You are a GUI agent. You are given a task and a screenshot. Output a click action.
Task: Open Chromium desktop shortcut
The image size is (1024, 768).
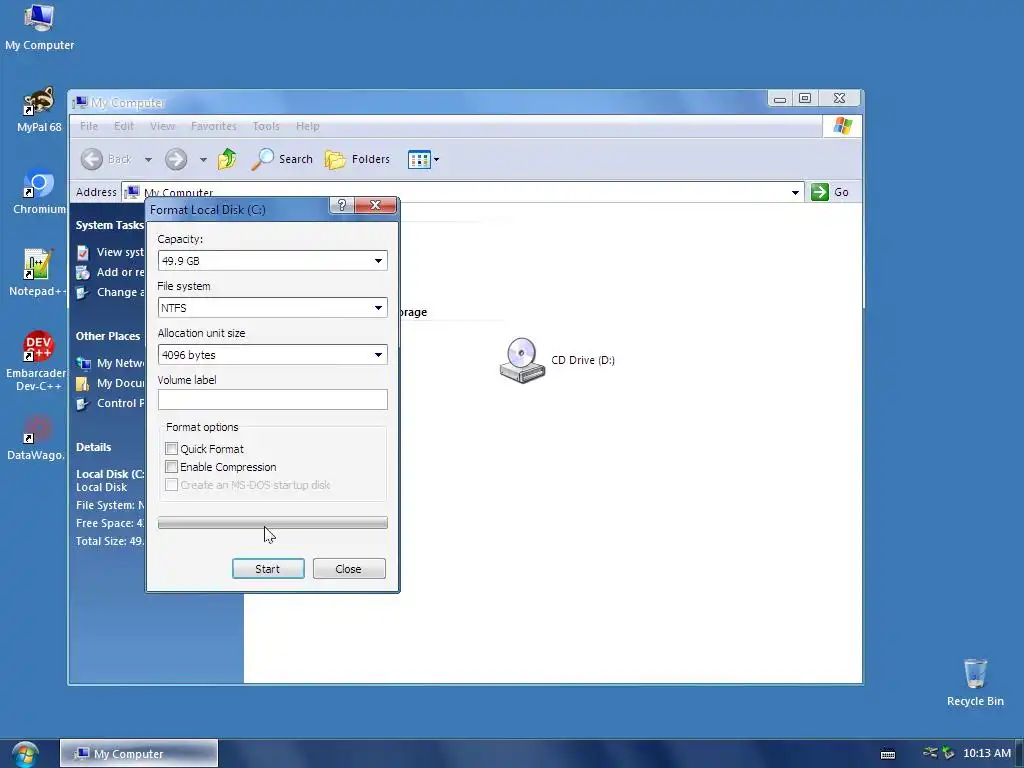tap(39, 192)
